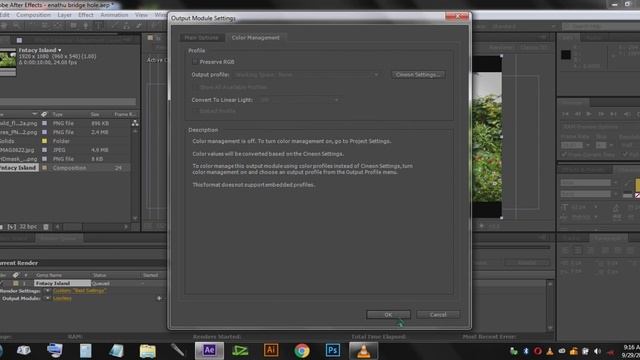Image resolution: width=640 pixels, height=360 pixels.
Task: Enable the Preserve RGB checkbox
Action: [x=195, y=62]
